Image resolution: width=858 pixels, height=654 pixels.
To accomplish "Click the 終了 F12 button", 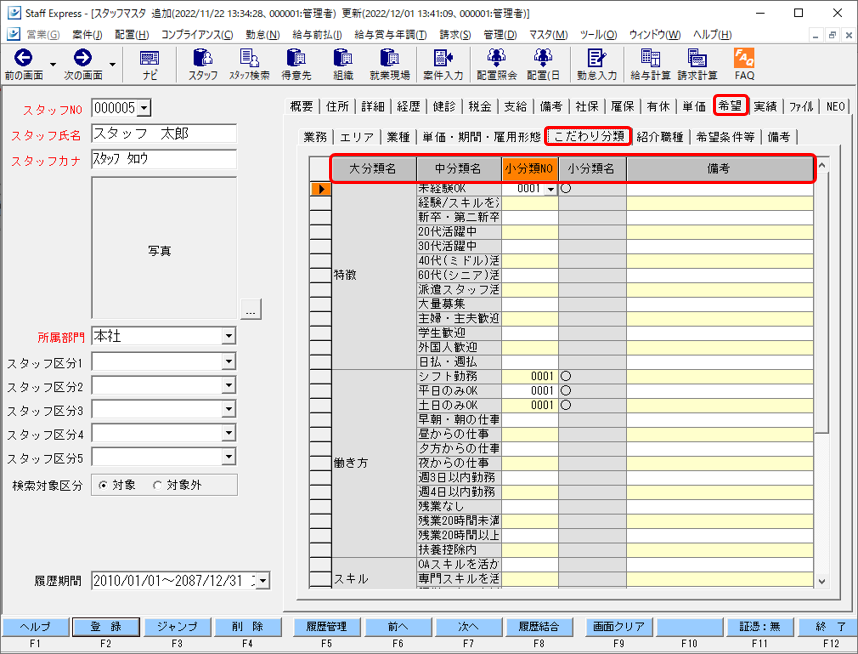I will 830,627.
